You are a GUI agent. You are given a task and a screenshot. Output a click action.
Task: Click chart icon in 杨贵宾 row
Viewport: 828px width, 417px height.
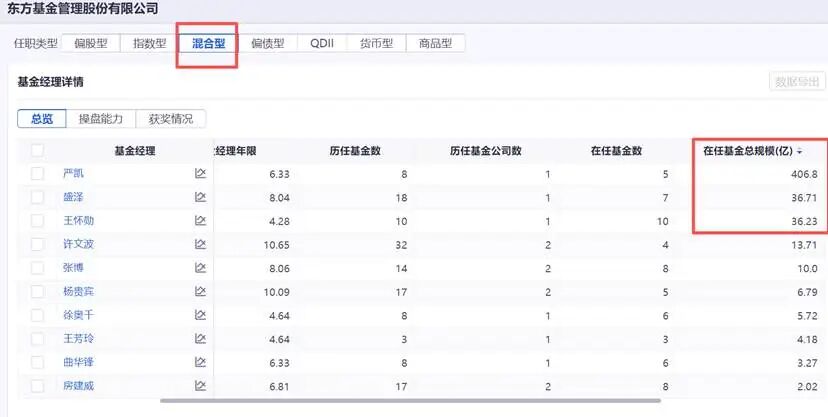click(x=200, y=291)
